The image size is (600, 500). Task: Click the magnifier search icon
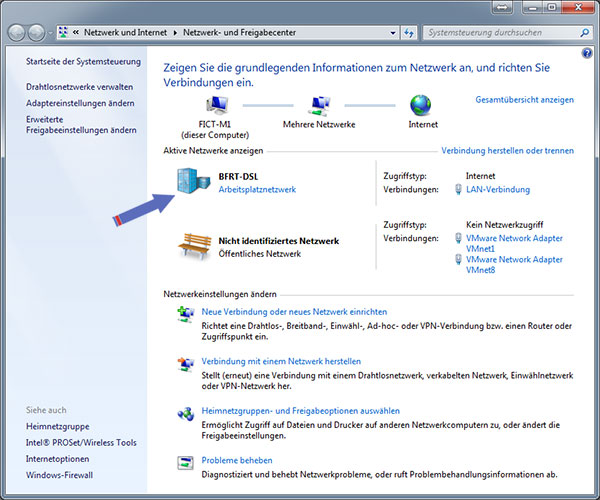pos(585,33)
